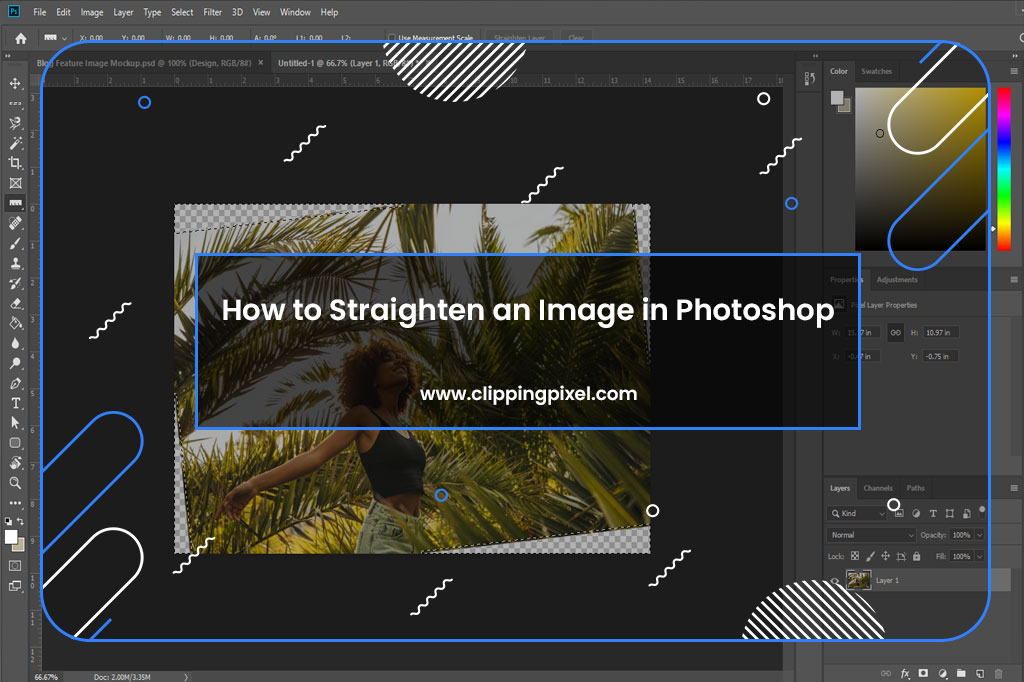1024x682 pixels.
Task: Open the Opacity percentage dropdown
Action: coord(979,535)
